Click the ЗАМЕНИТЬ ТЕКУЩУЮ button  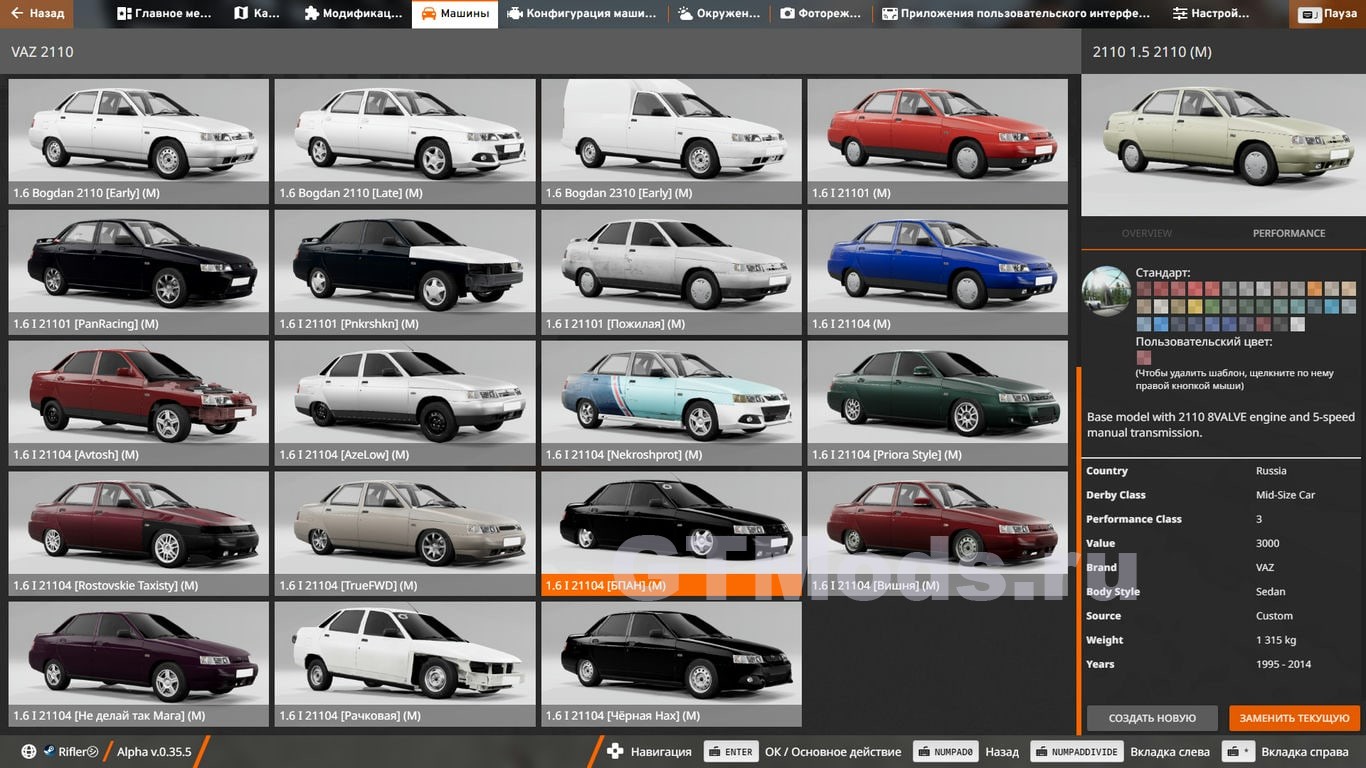pos(1295,718)
